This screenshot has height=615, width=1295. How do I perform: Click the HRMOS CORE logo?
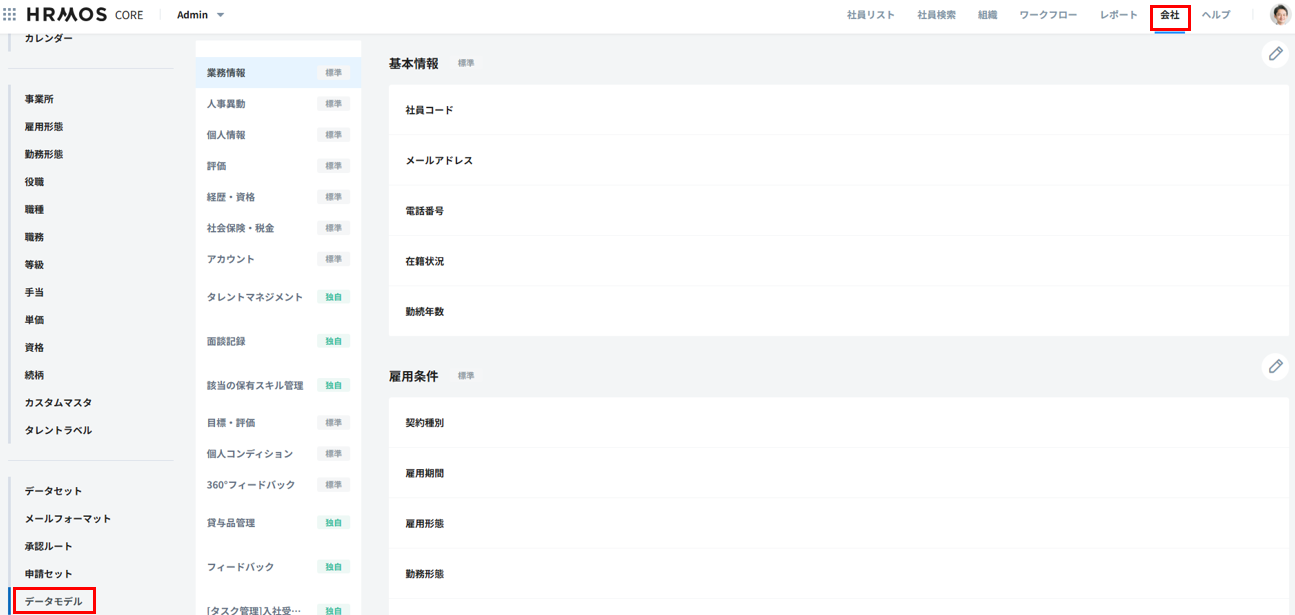pos(85,15)
